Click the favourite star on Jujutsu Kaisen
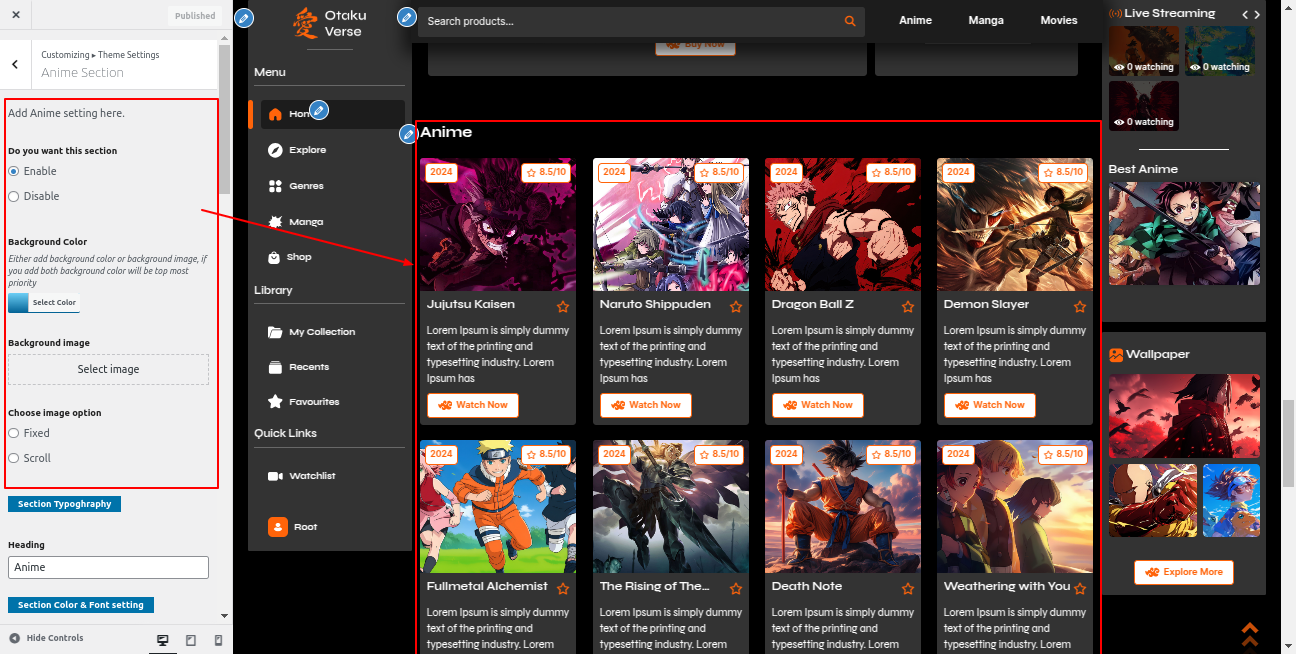1296x654 pixels. click(563, 307)
